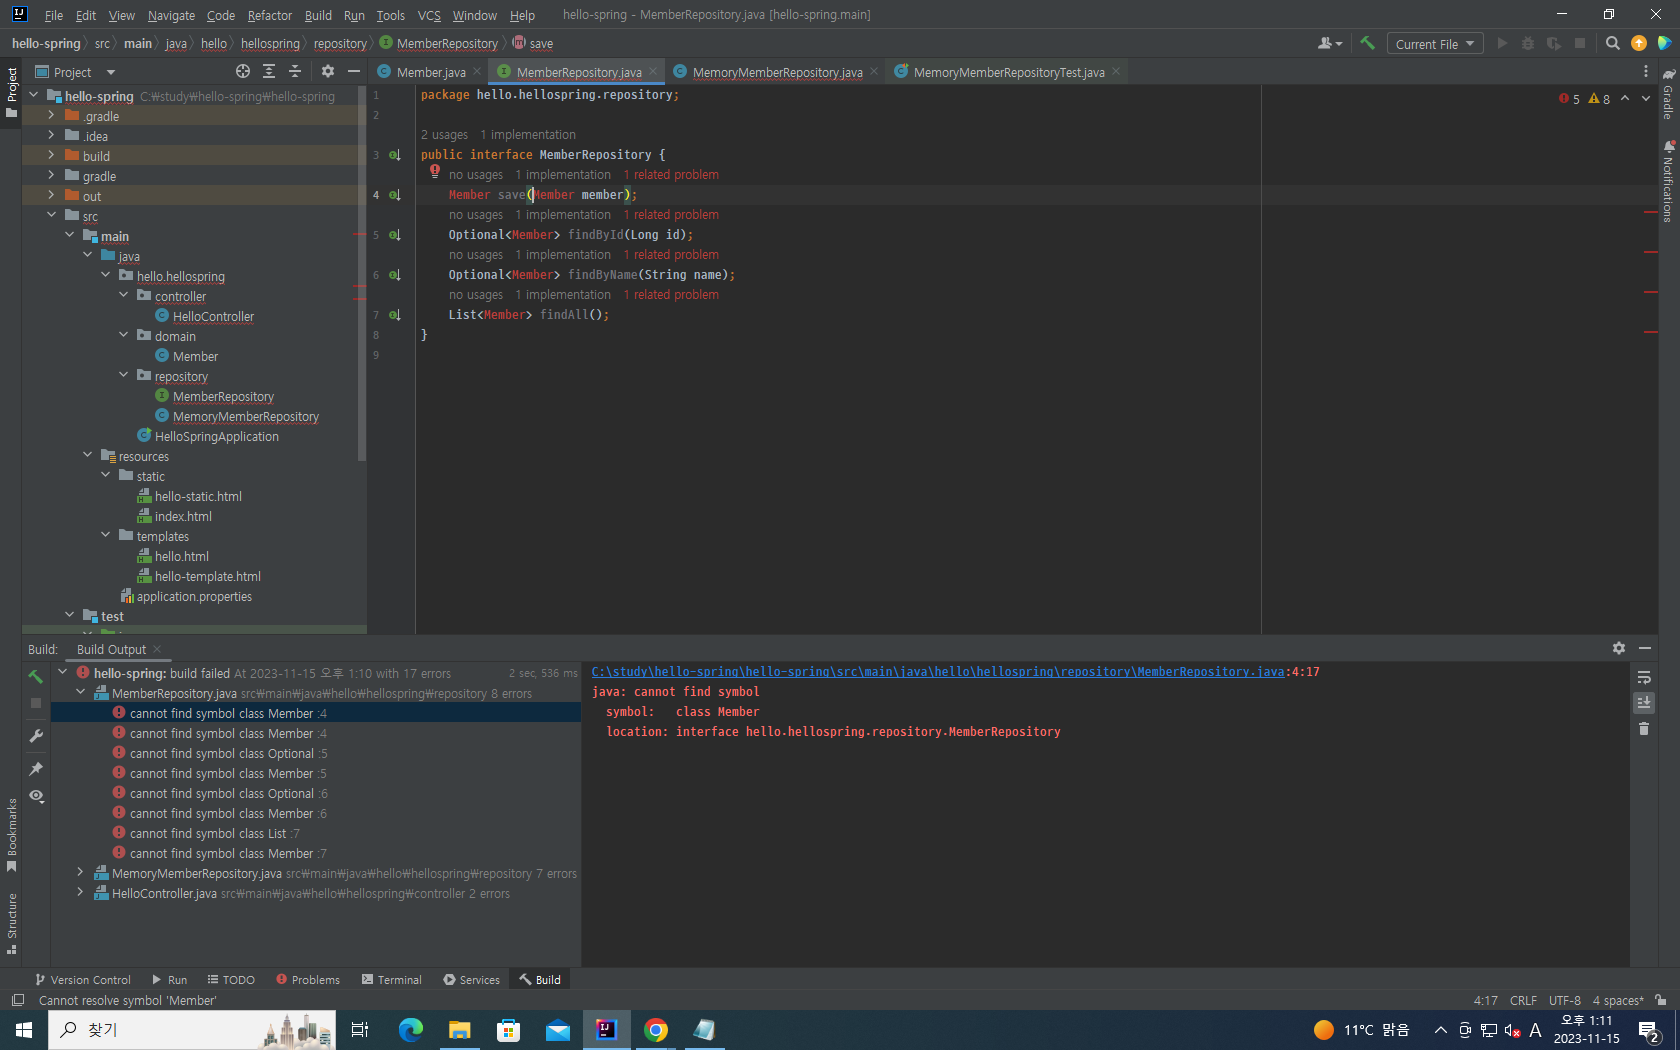Image resolution: width=1680 pixels, height=1050 pixels.
Task: Open editor tabs more options menu
Action: (1646, 71)
